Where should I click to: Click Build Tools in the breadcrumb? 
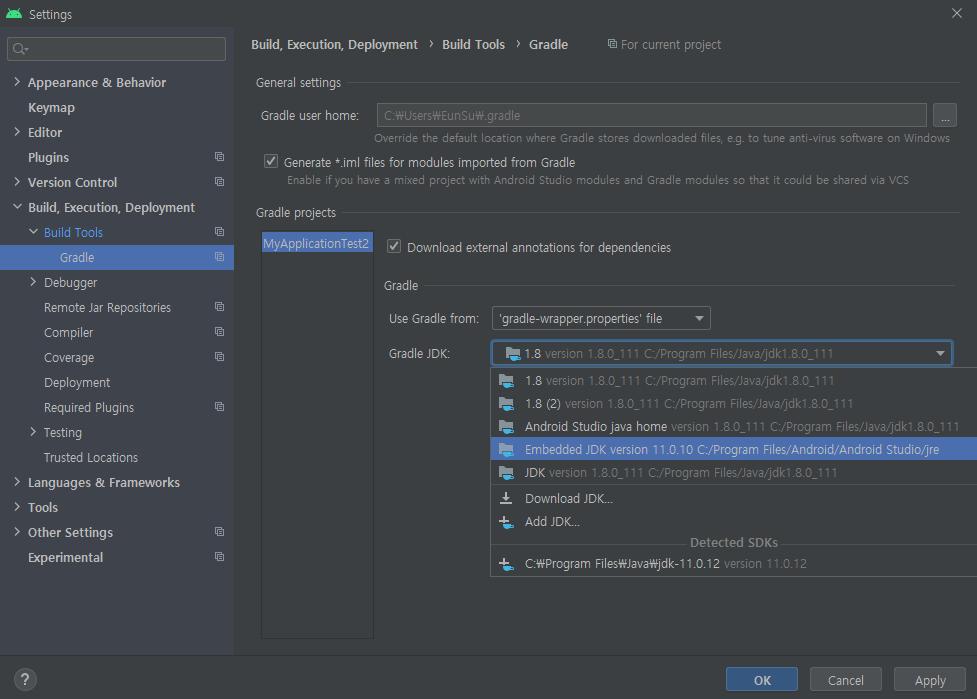473,44
